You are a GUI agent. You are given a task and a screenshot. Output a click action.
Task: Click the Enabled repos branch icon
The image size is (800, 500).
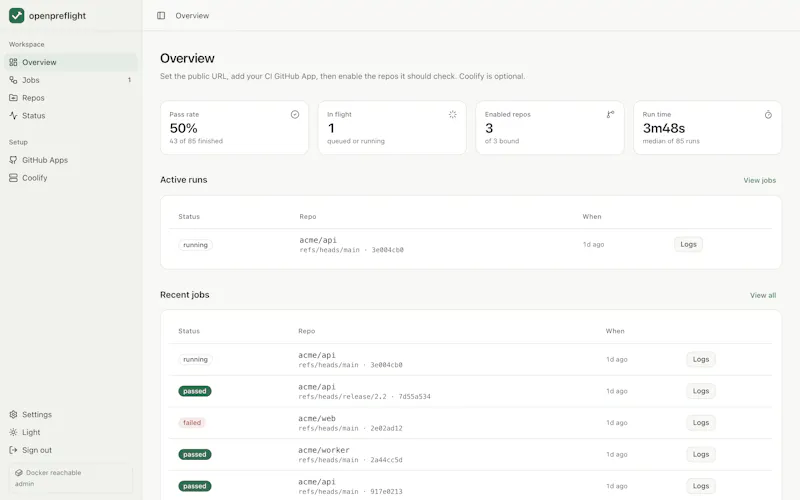(x=610, y=115)
